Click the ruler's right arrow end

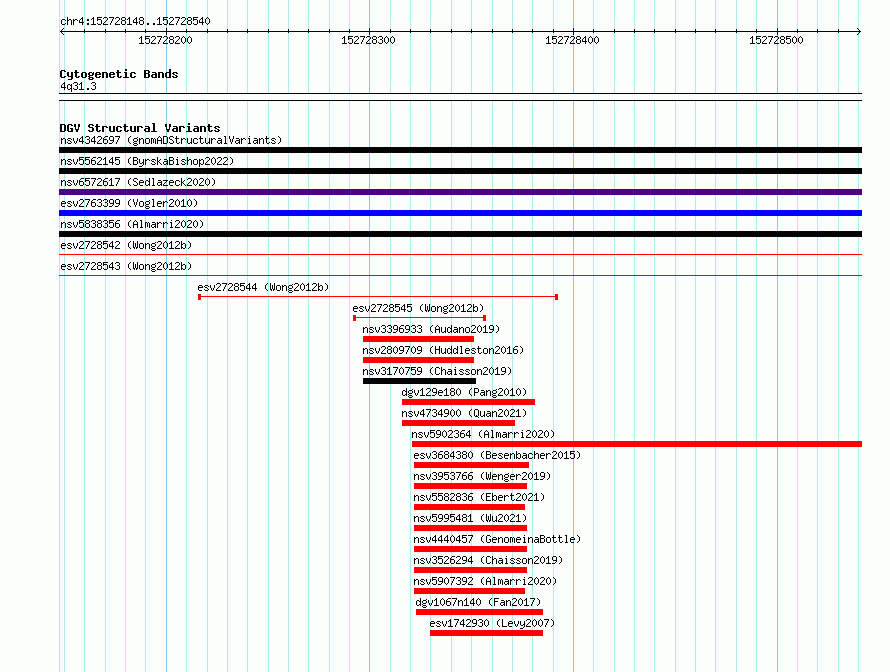[x=859, y=31]
